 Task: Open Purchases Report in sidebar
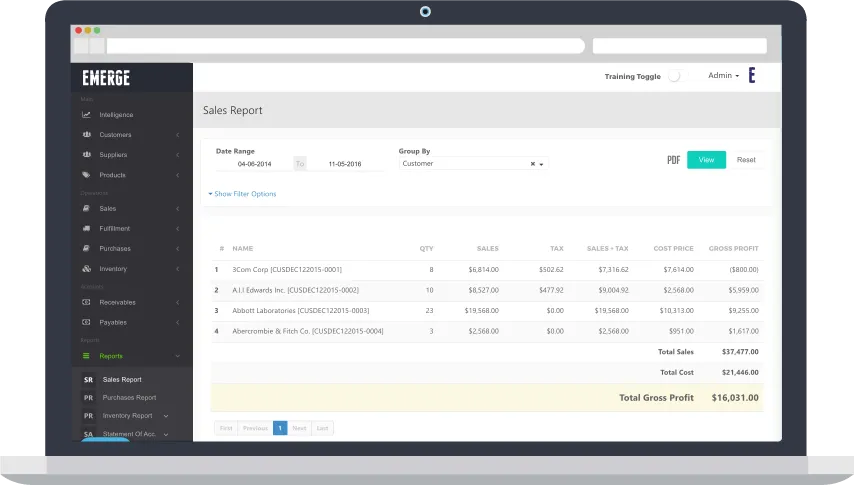tap(129, 398)
